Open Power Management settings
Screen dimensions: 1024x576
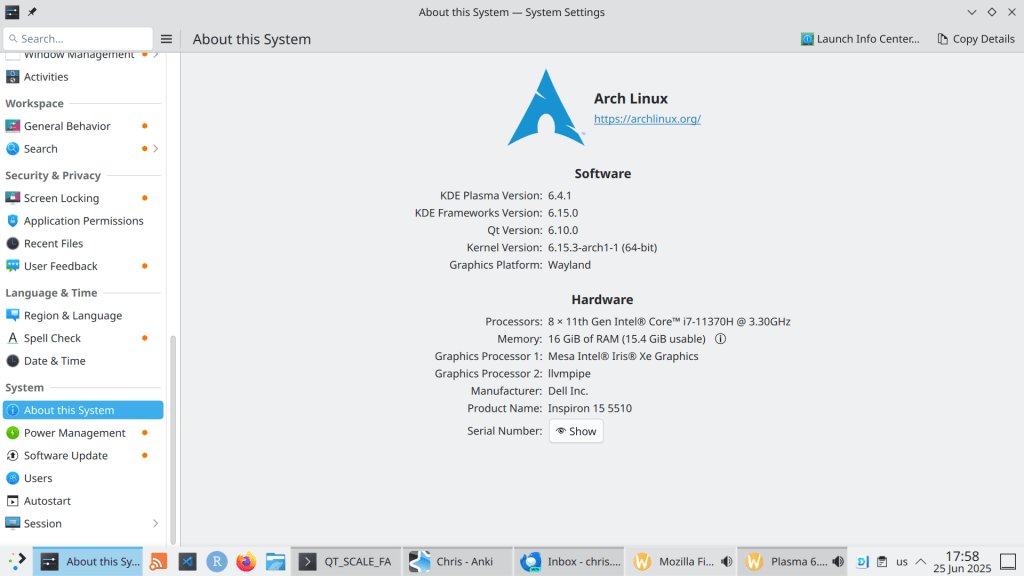coord(75,433)
